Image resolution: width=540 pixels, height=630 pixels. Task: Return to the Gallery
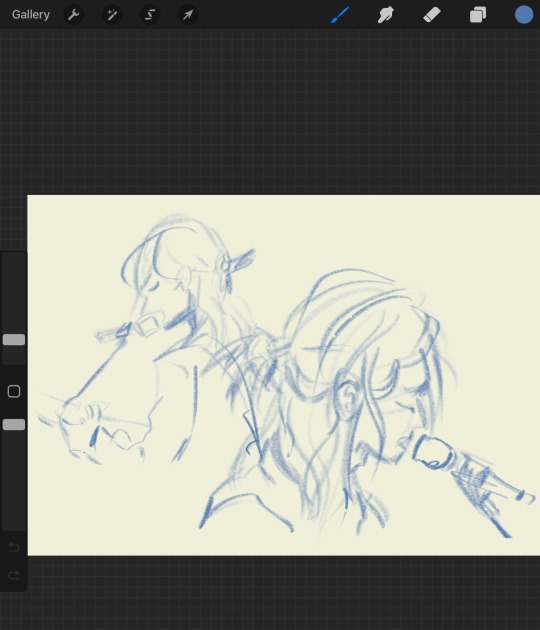31,14
